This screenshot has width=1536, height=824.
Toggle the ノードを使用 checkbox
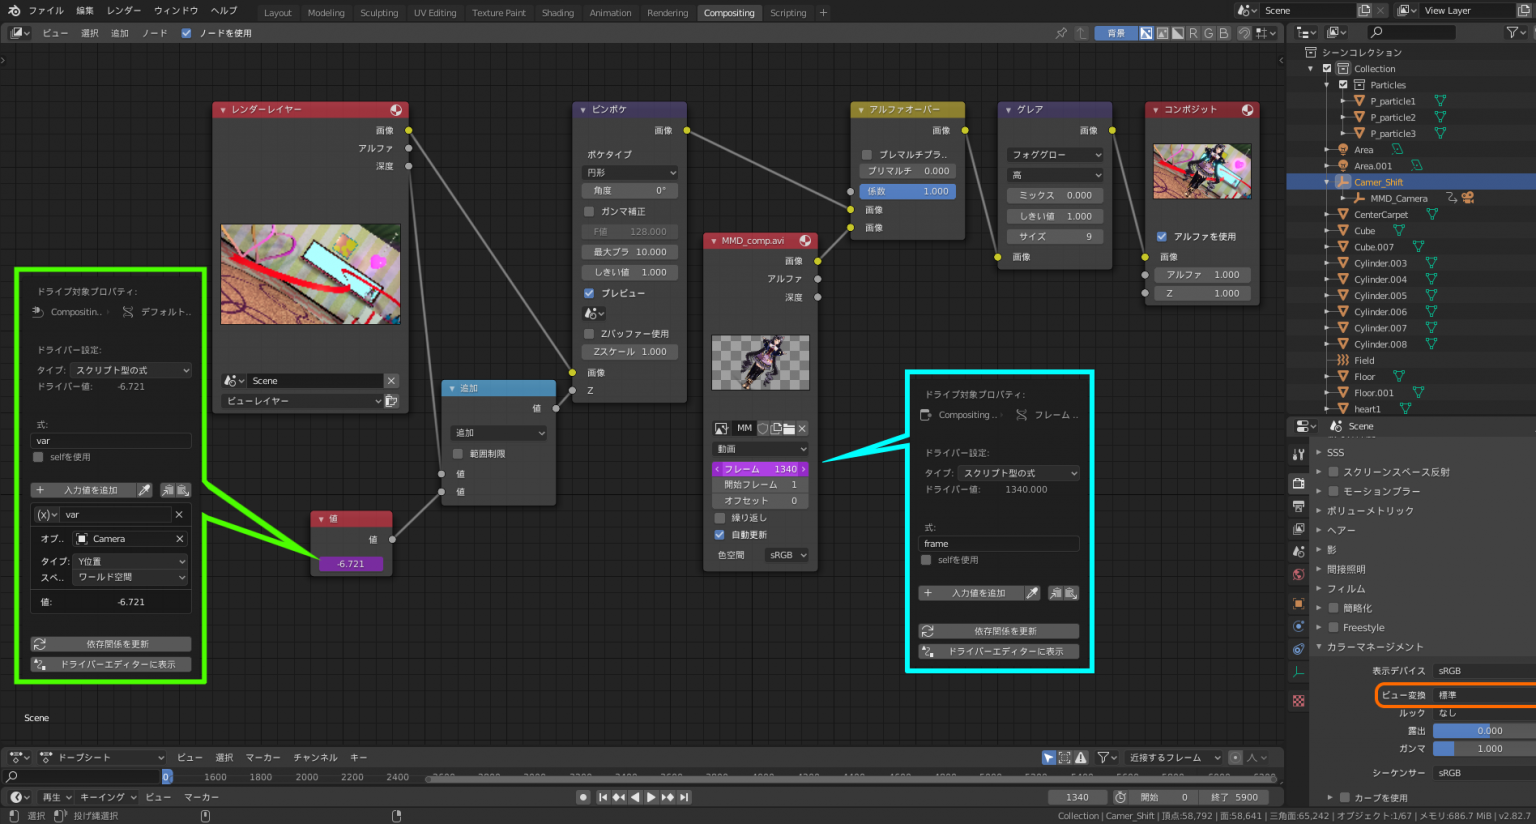click(x=186, y=31)
